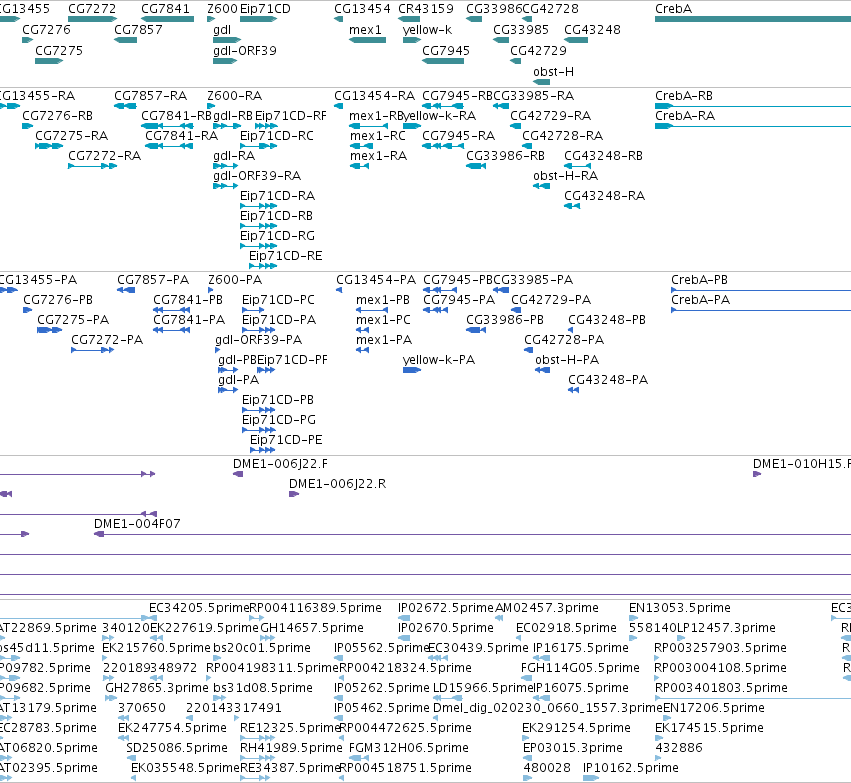Screen dimensions: 851x783
Task: Select the gdl-ORF39-PA protein label
Action: point(258,340)
